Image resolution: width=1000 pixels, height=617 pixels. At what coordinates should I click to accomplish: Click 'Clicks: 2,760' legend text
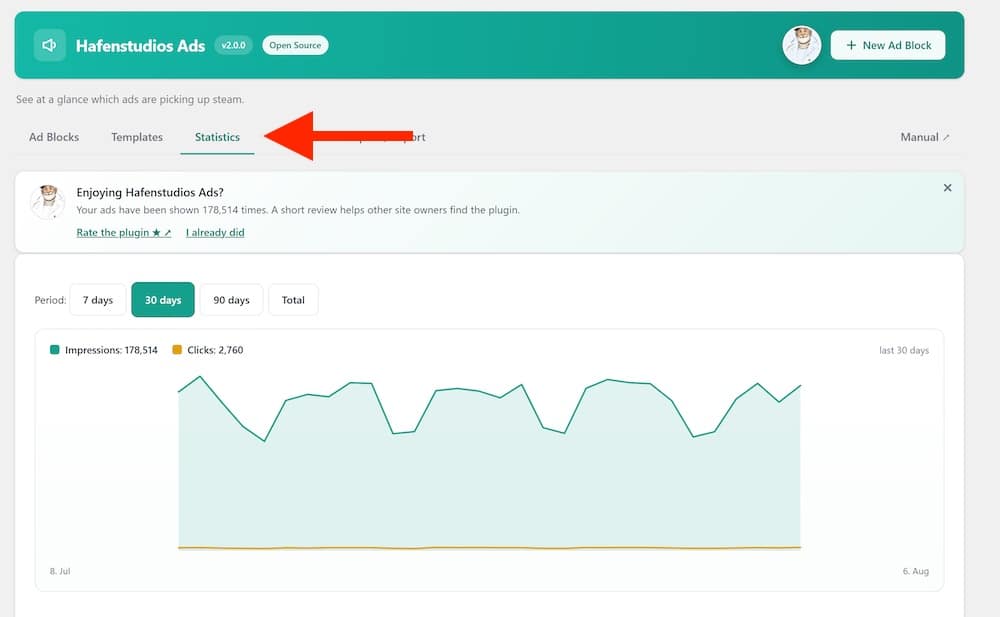pos(215,350)
